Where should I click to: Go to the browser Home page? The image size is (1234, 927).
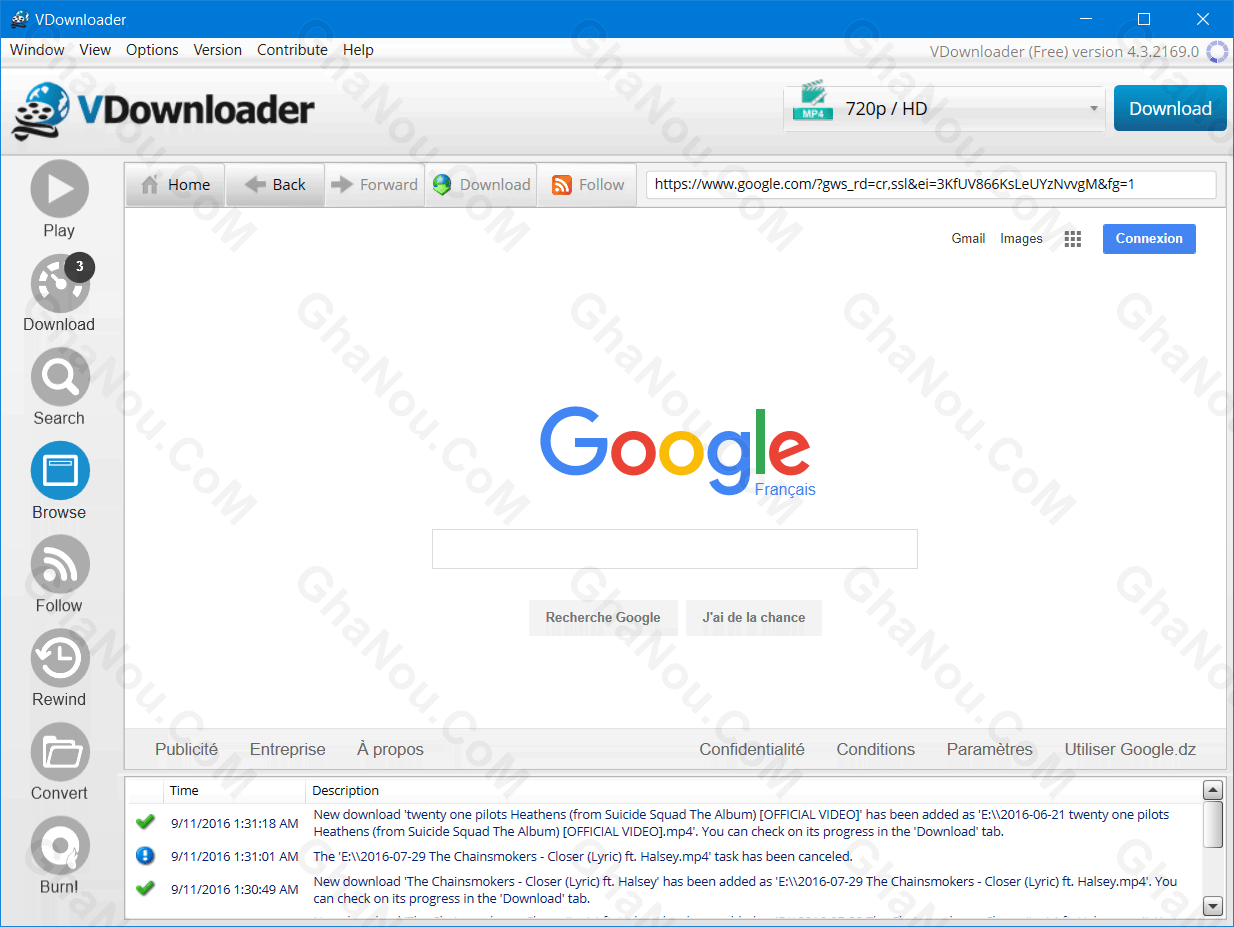pyautogui.click(x=175, y=185)
